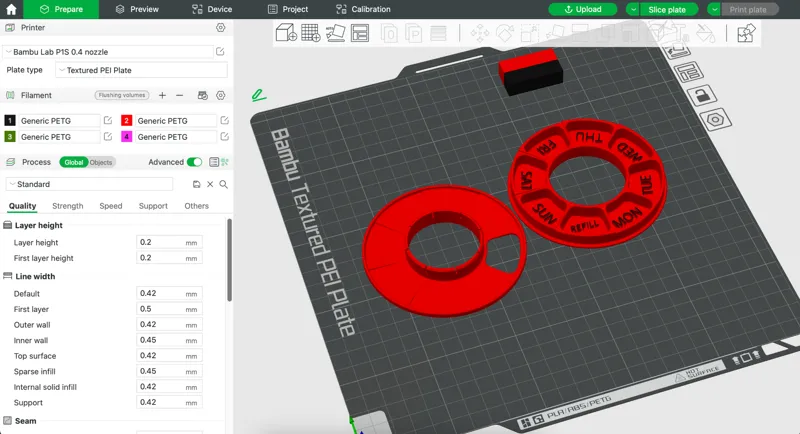Image resolution: width=800 pixels, height=434 pixels.
Task: Open the Support settings tab
Action: point(153,206)
